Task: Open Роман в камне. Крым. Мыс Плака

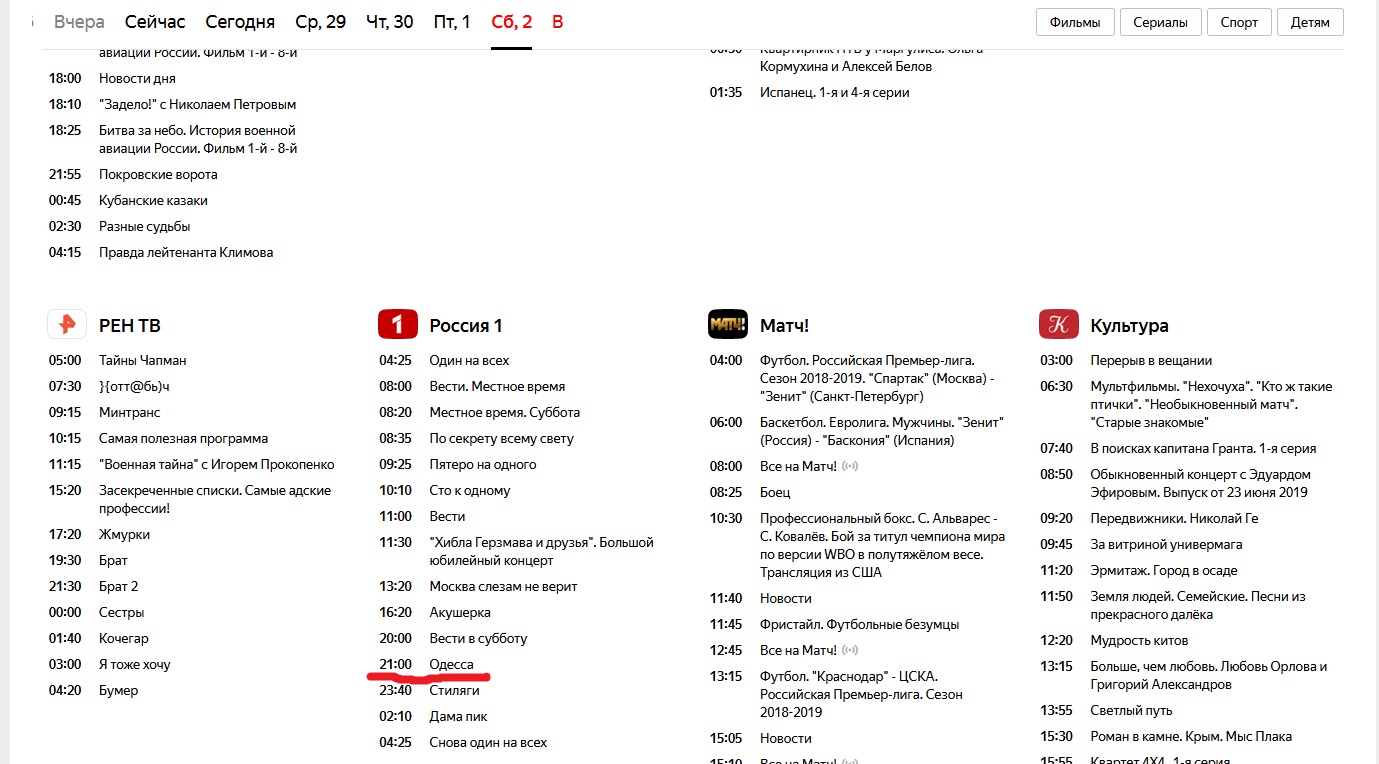Action: tap(1191, 736)
